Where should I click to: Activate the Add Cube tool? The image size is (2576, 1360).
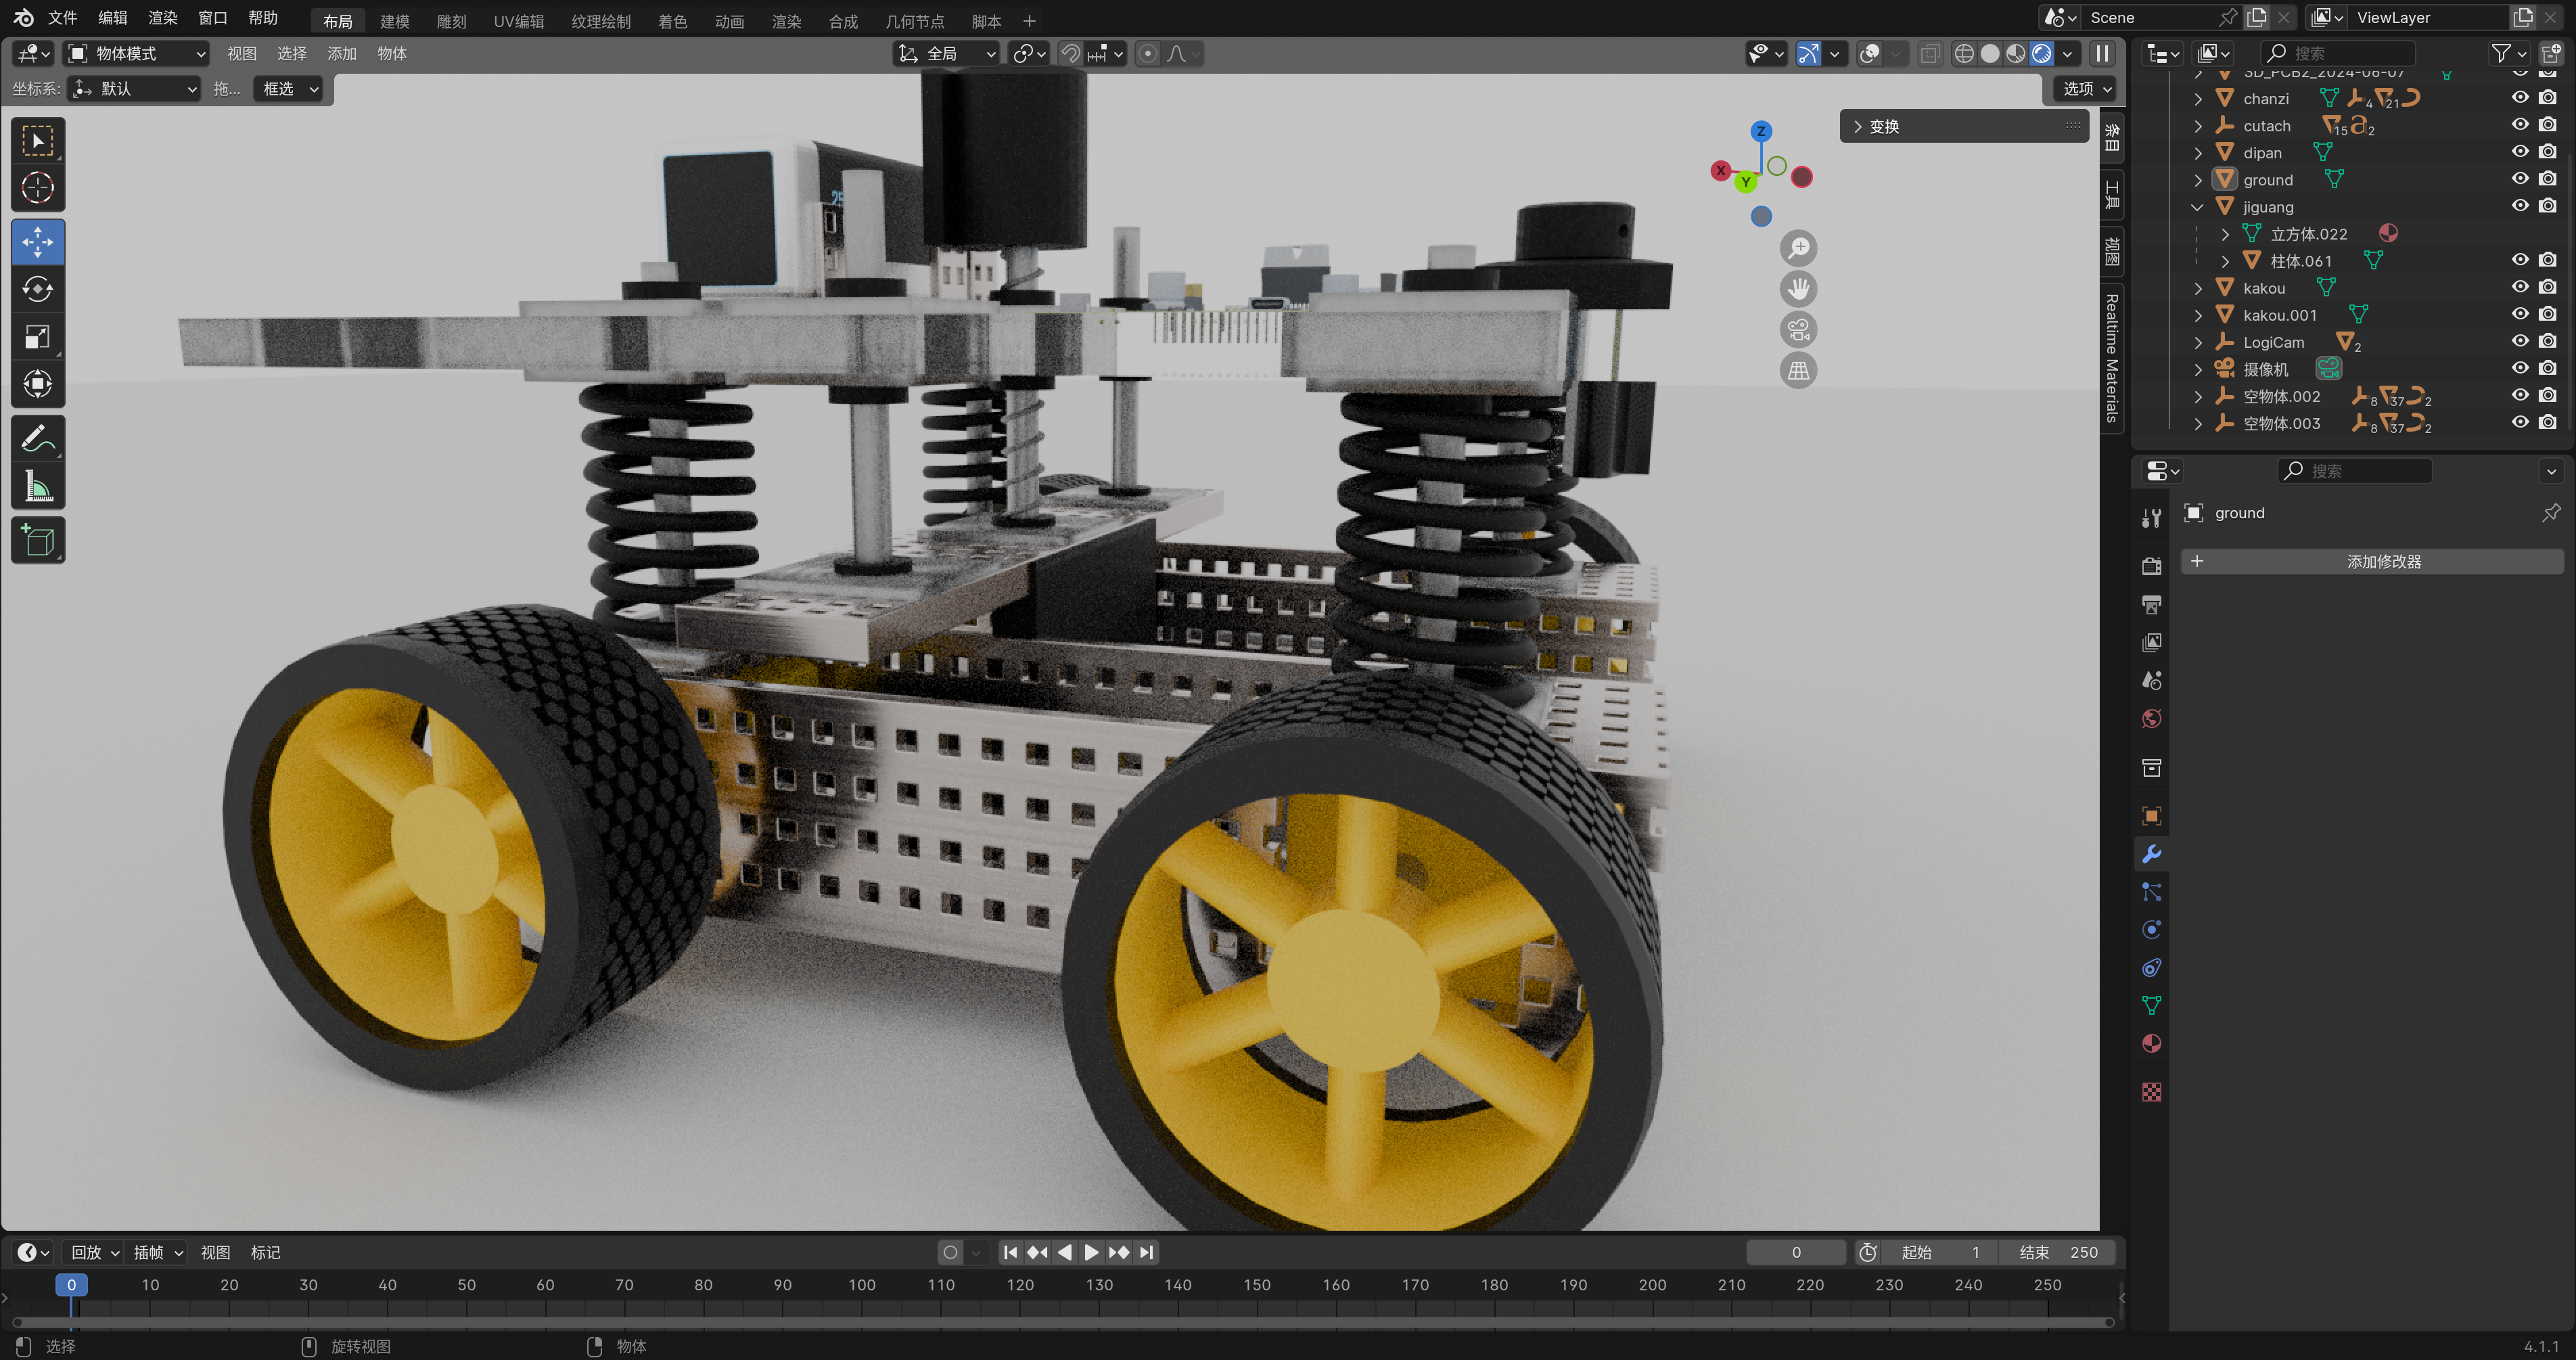click(38, 541)
